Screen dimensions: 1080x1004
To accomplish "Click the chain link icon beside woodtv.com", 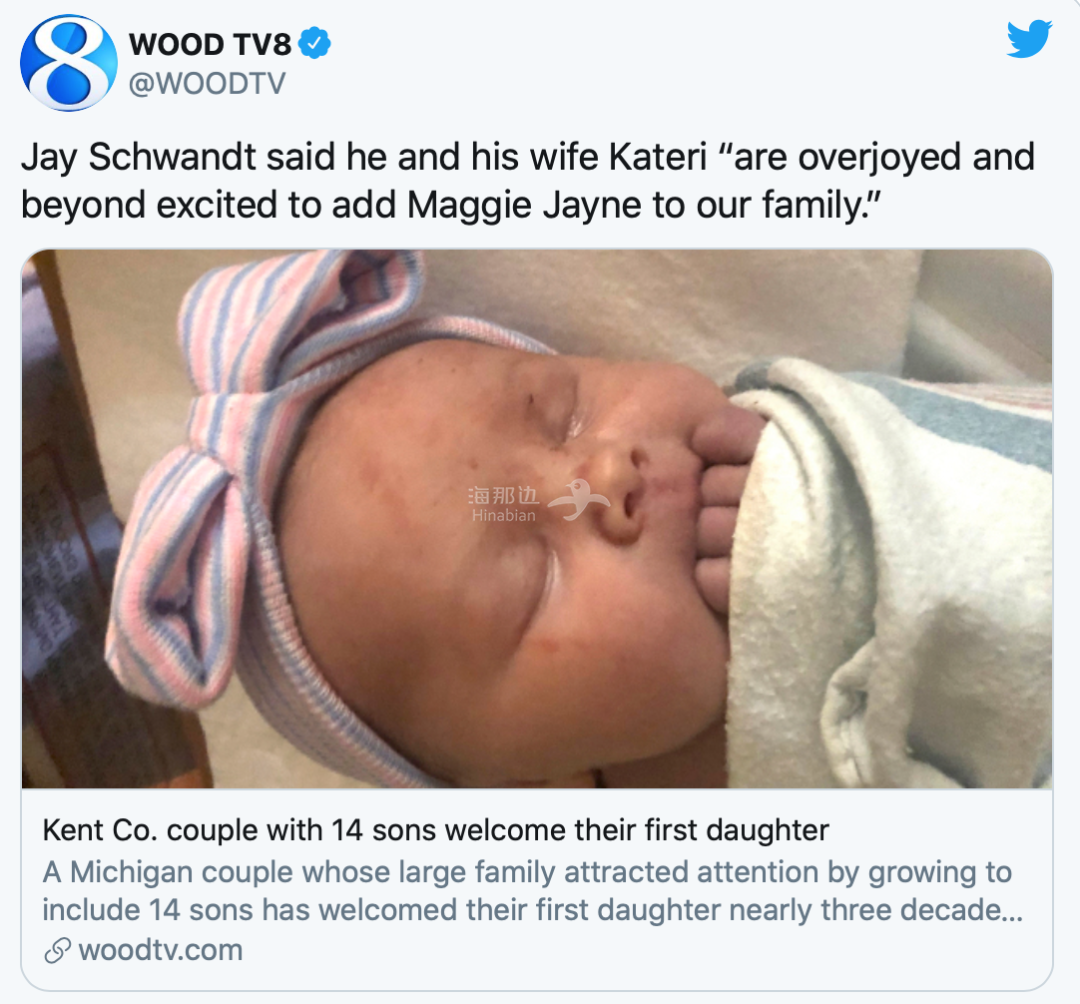I will [57, 950].
